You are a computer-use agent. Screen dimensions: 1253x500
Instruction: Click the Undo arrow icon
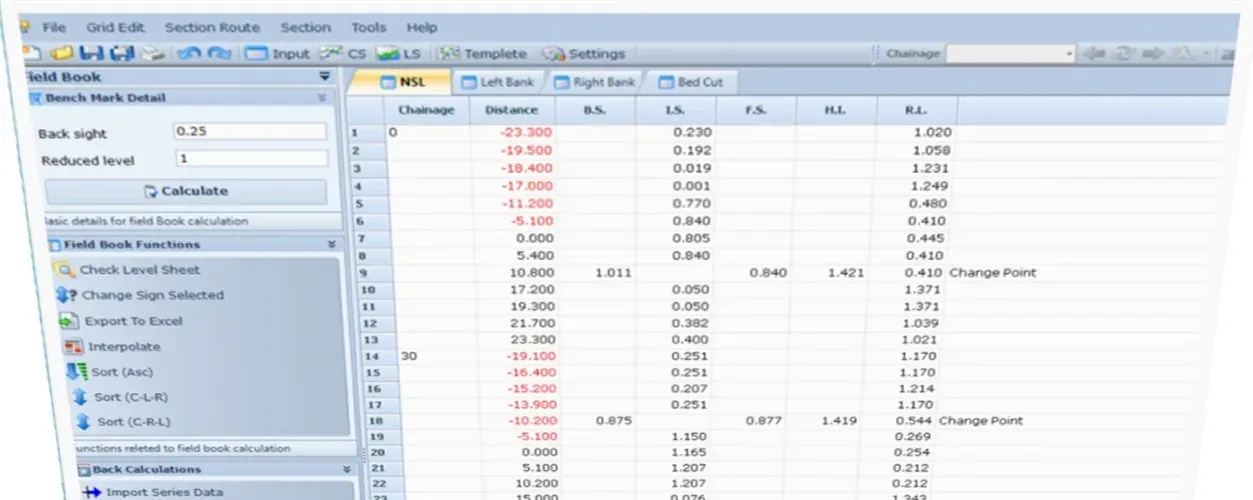(190, 54)
